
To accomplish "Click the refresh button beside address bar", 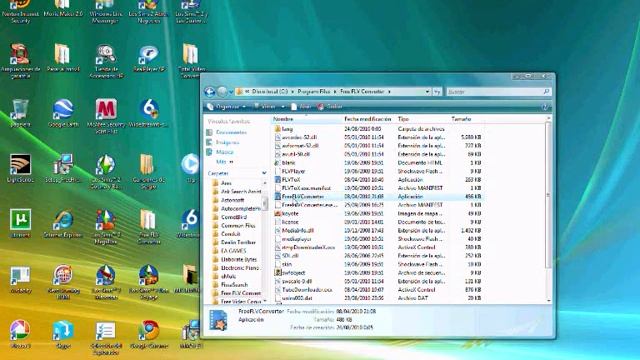I will pos(437,92).
